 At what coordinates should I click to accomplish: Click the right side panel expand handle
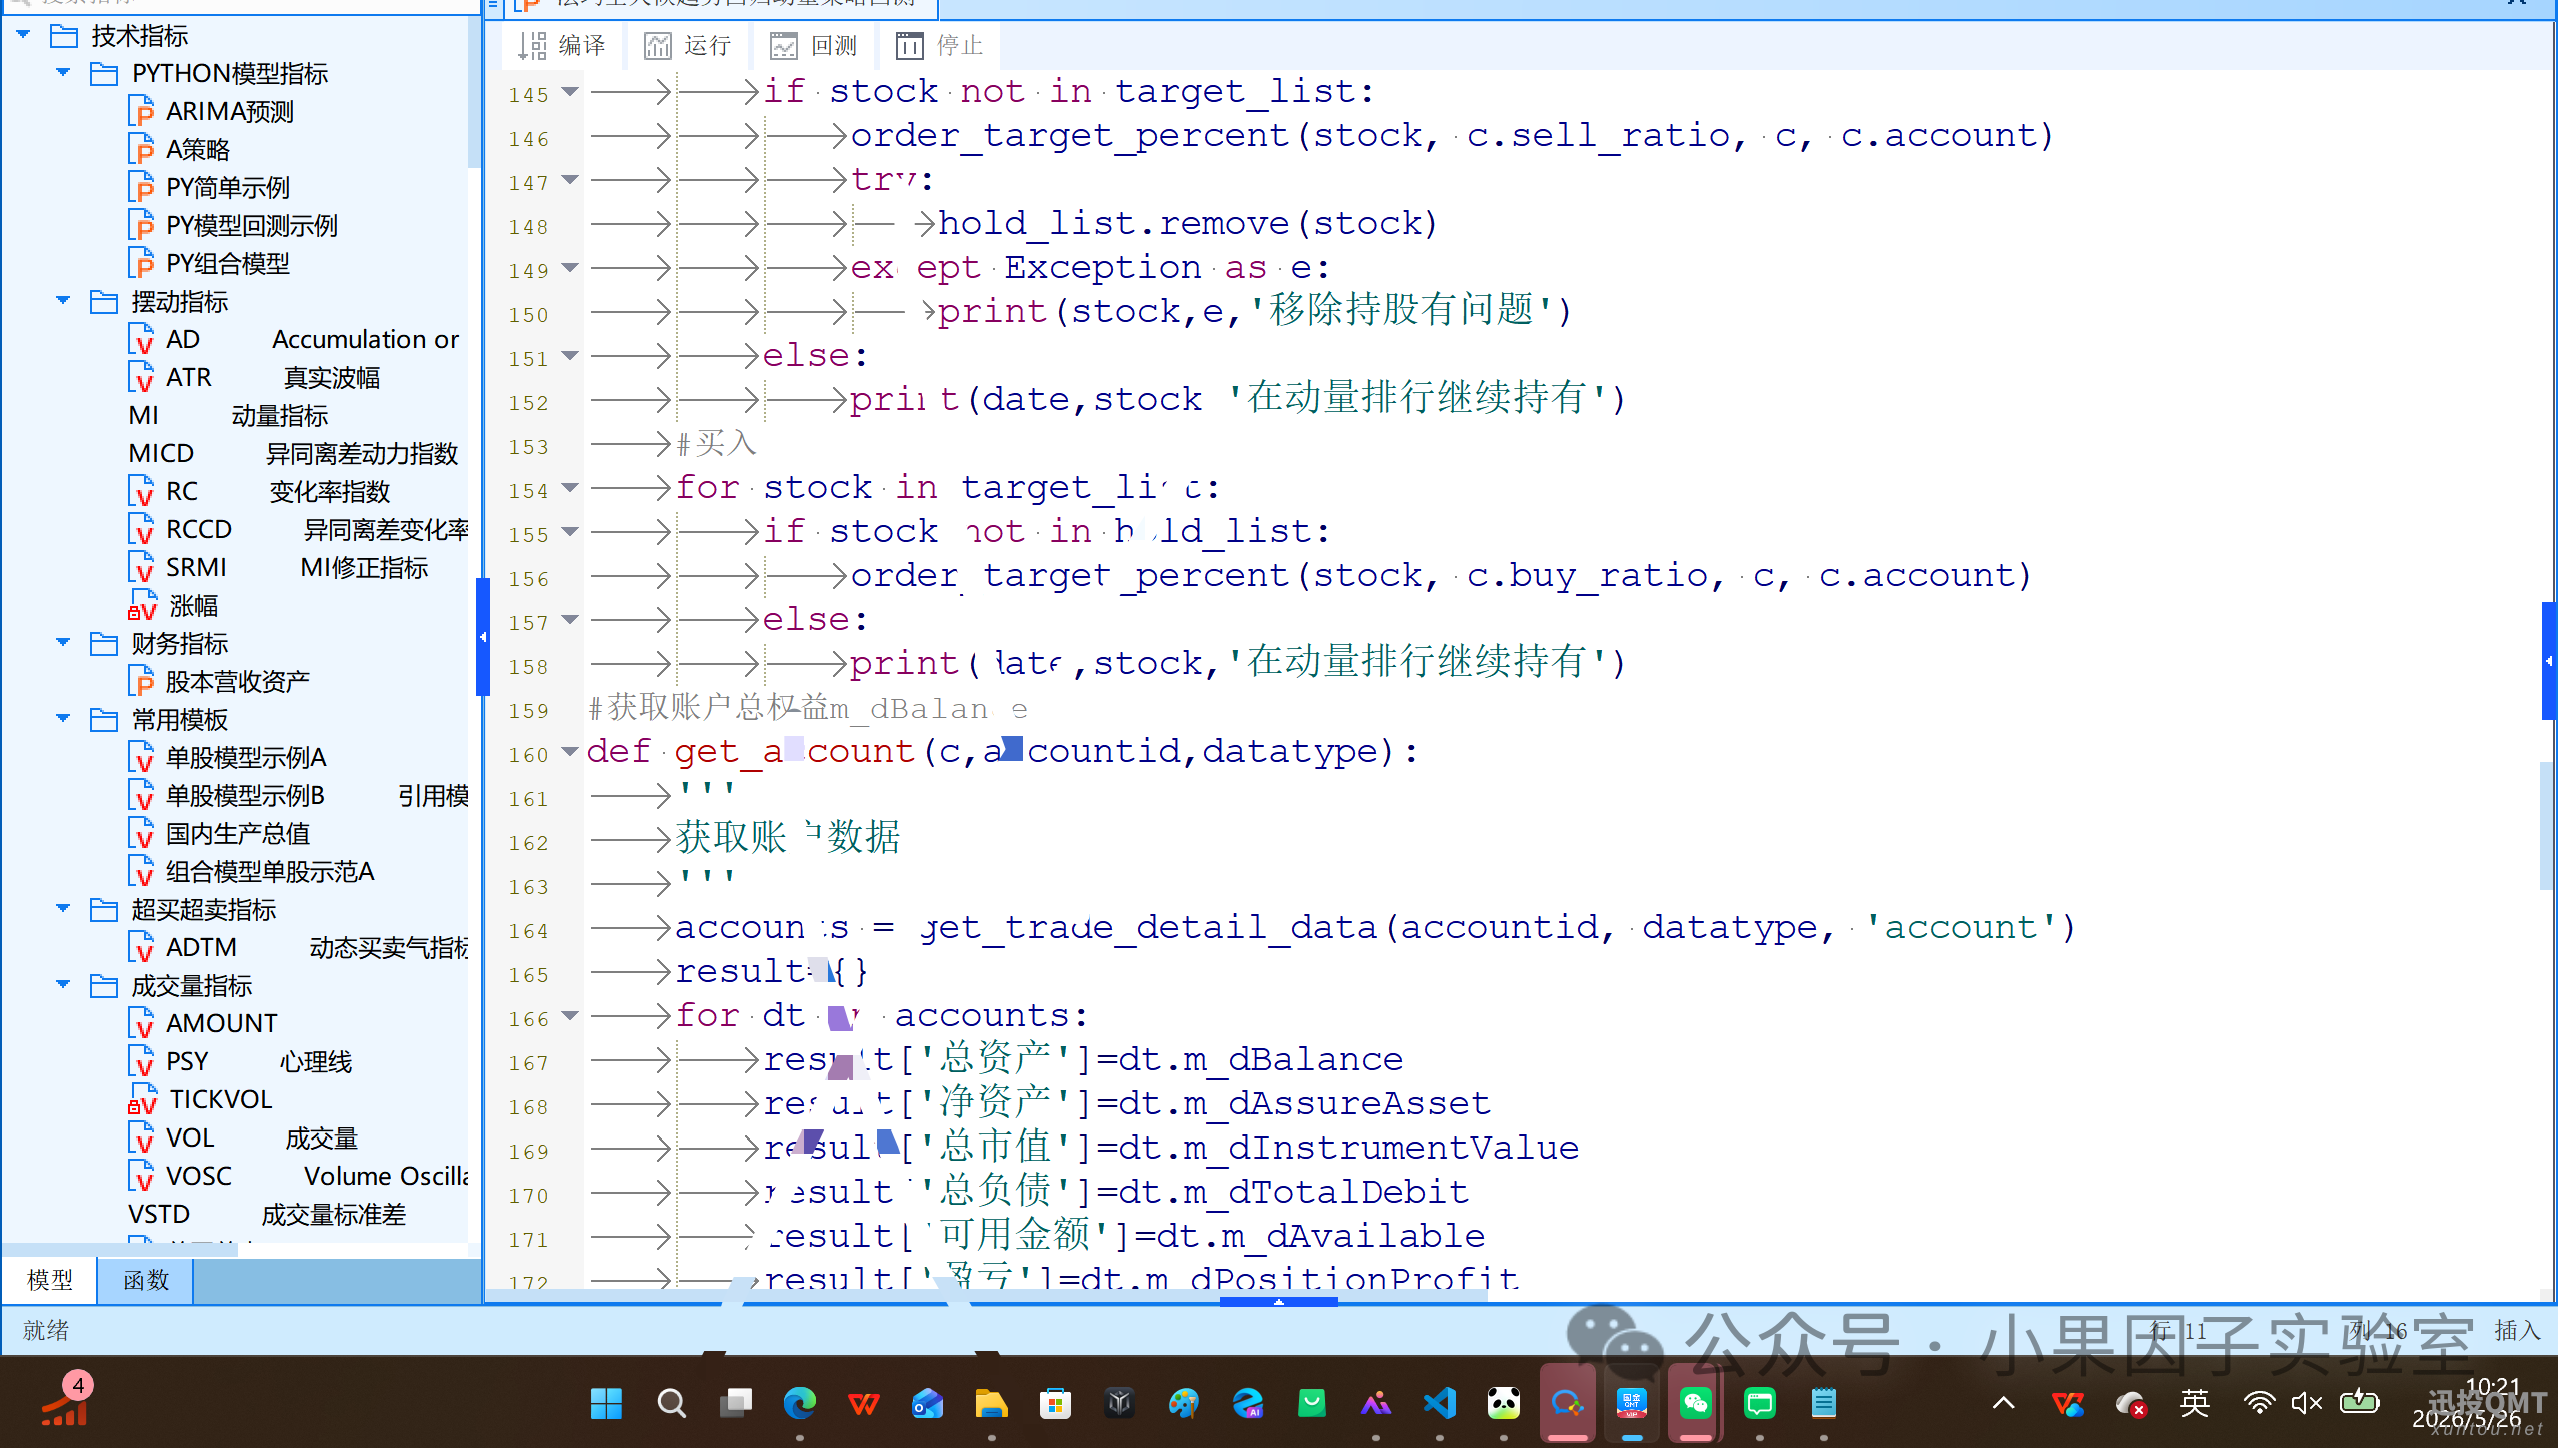click(x=2549, y=661)
